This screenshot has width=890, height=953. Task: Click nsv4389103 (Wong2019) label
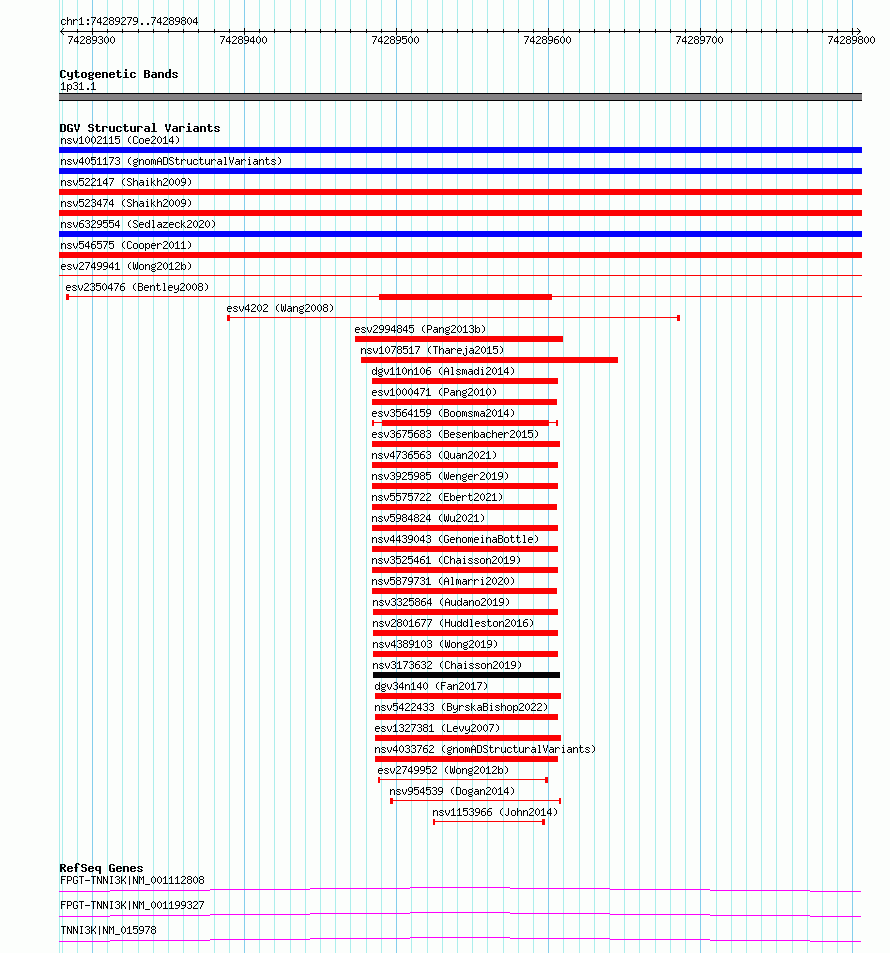[x=435, y=644]
